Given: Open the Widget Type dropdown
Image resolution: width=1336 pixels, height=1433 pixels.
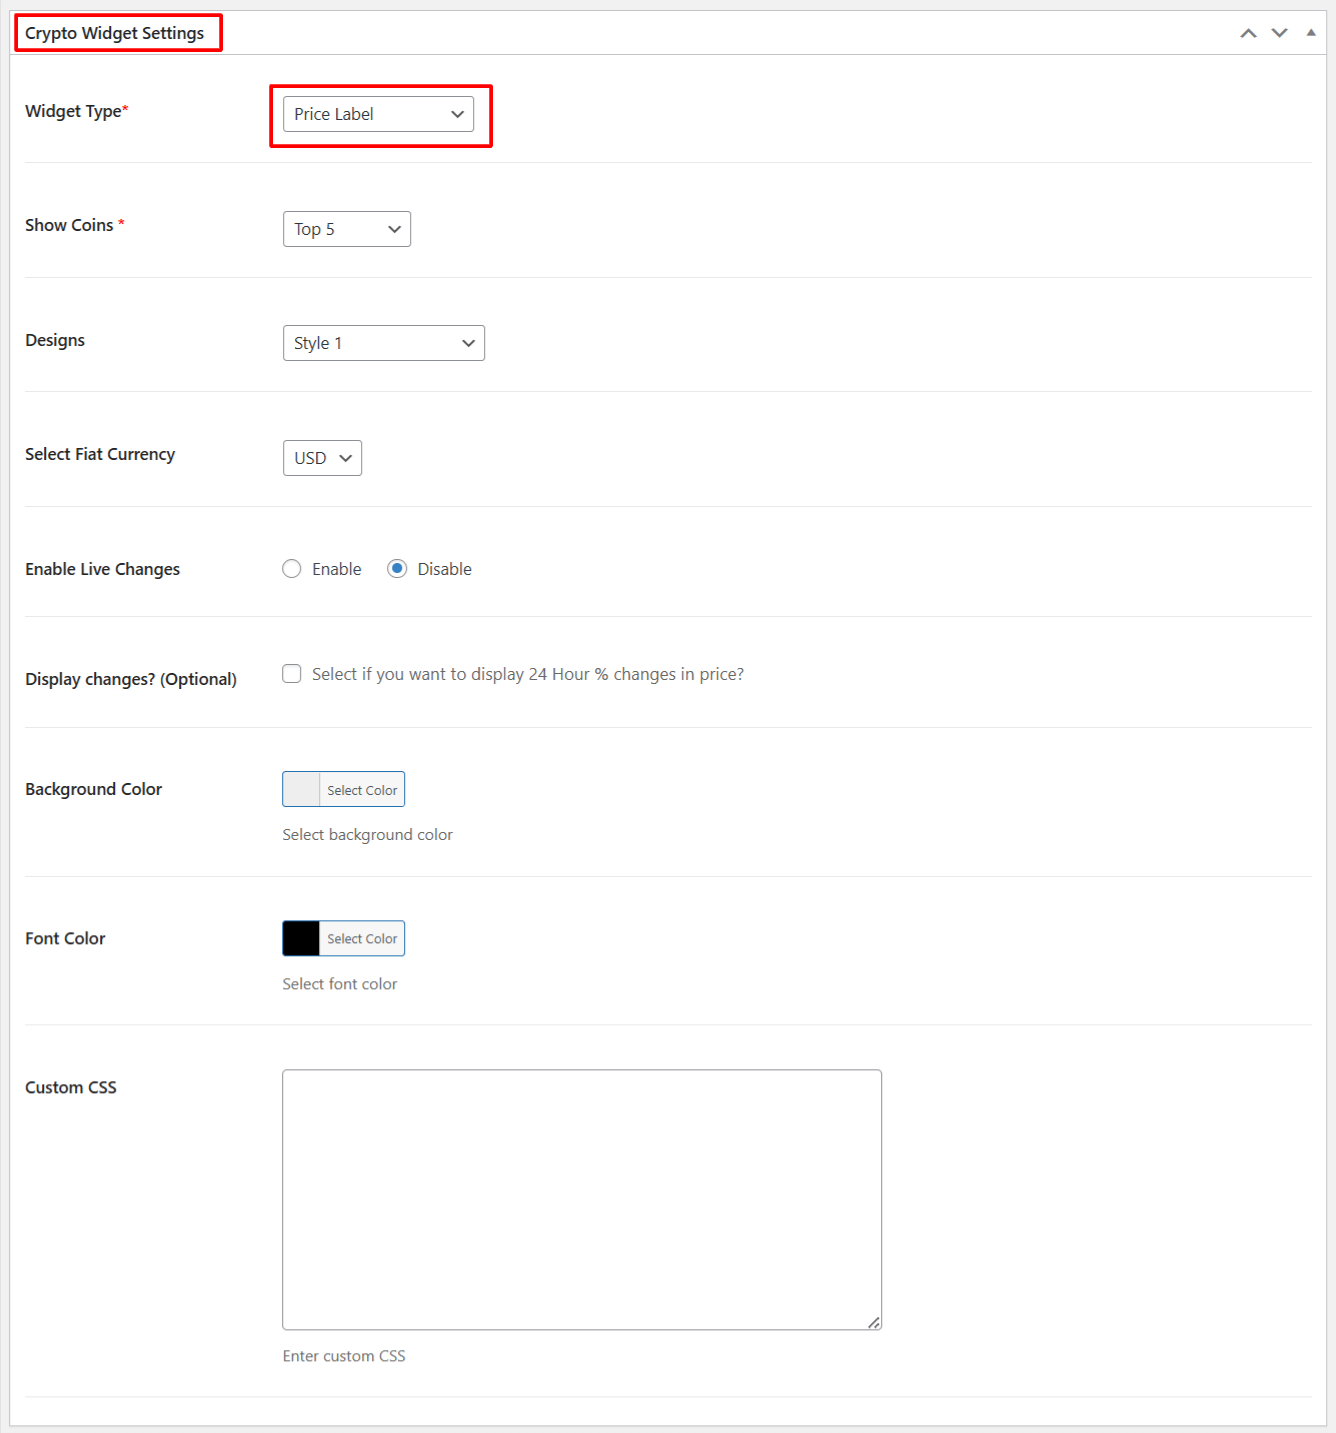Looking at the screenshot, I should tap(378, 114).
